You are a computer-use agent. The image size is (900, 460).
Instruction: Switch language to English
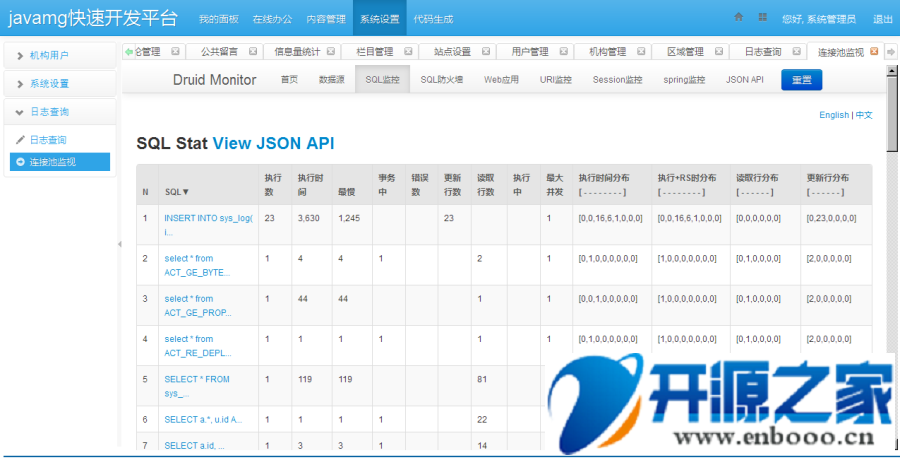point(834,115)
